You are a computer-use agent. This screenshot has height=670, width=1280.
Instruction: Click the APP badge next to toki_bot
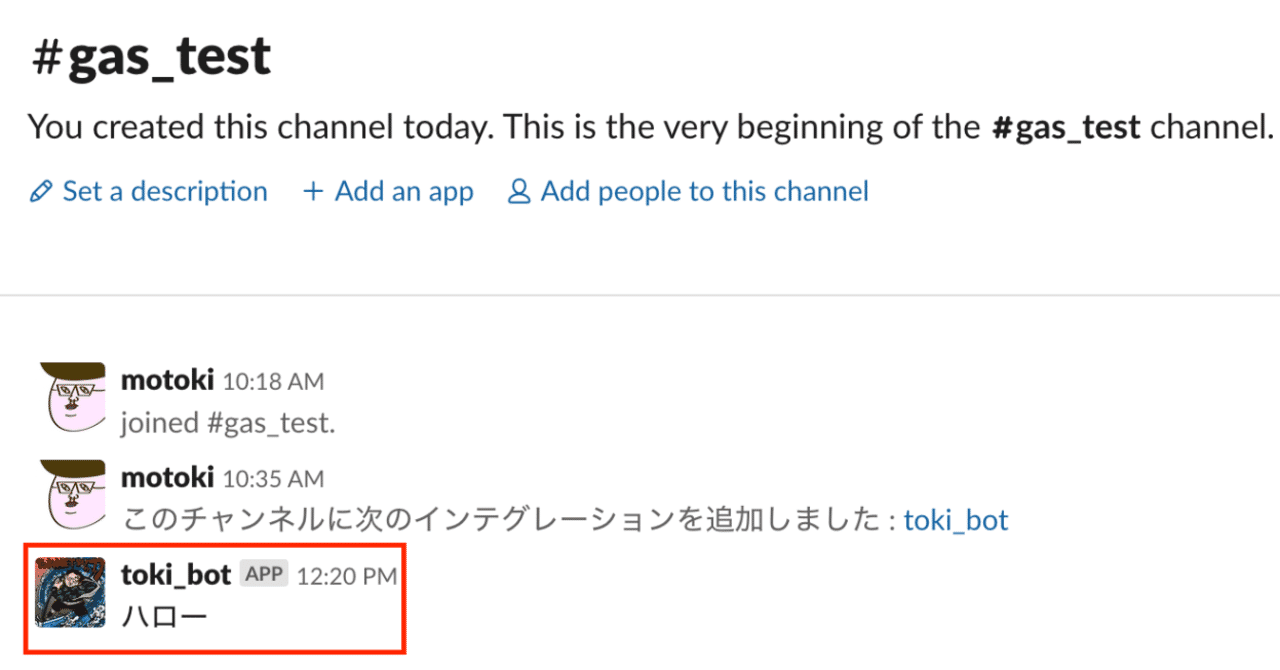coord(264,574)
